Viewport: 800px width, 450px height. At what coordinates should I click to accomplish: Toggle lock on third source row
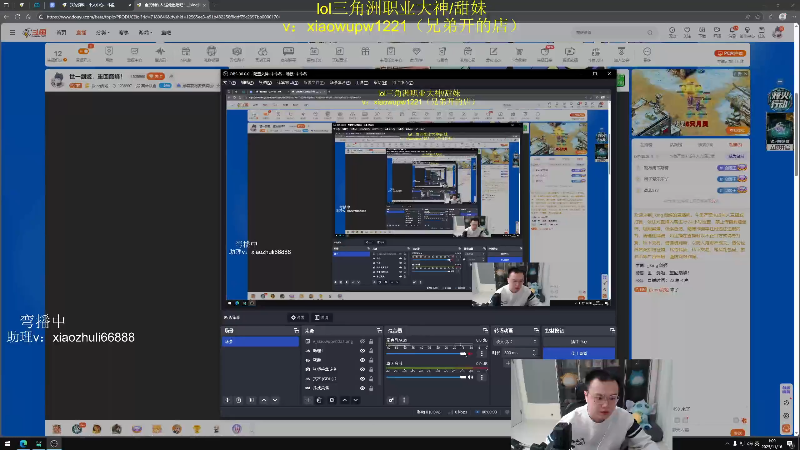click(371, 360)
